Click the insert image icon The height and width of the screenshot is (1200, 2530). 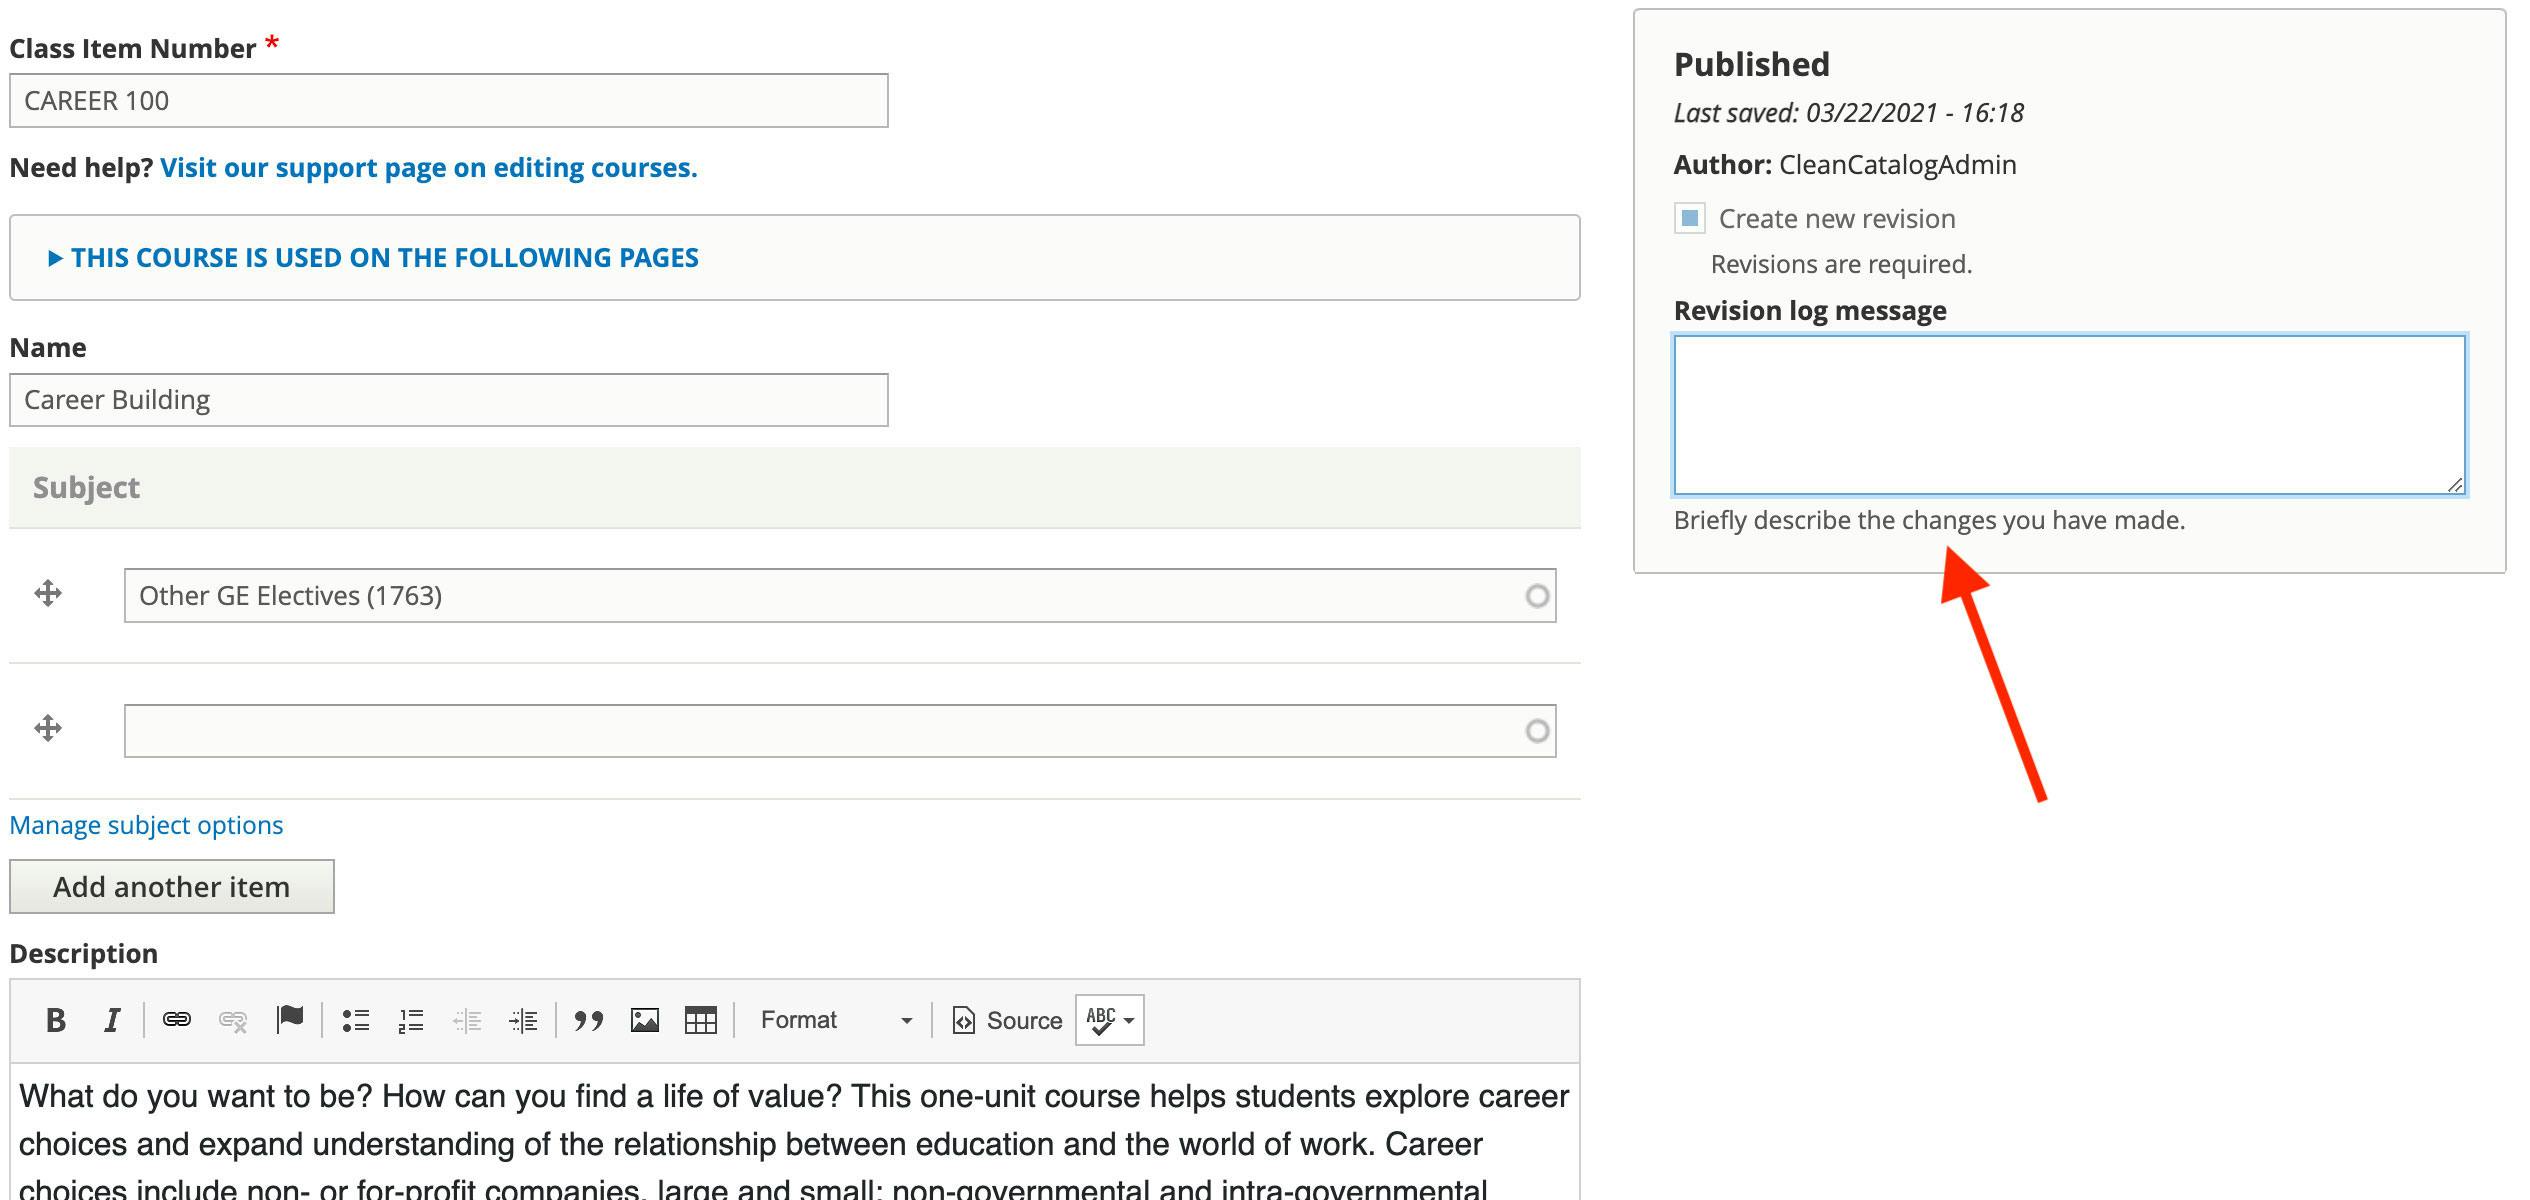click(645, 1020)
